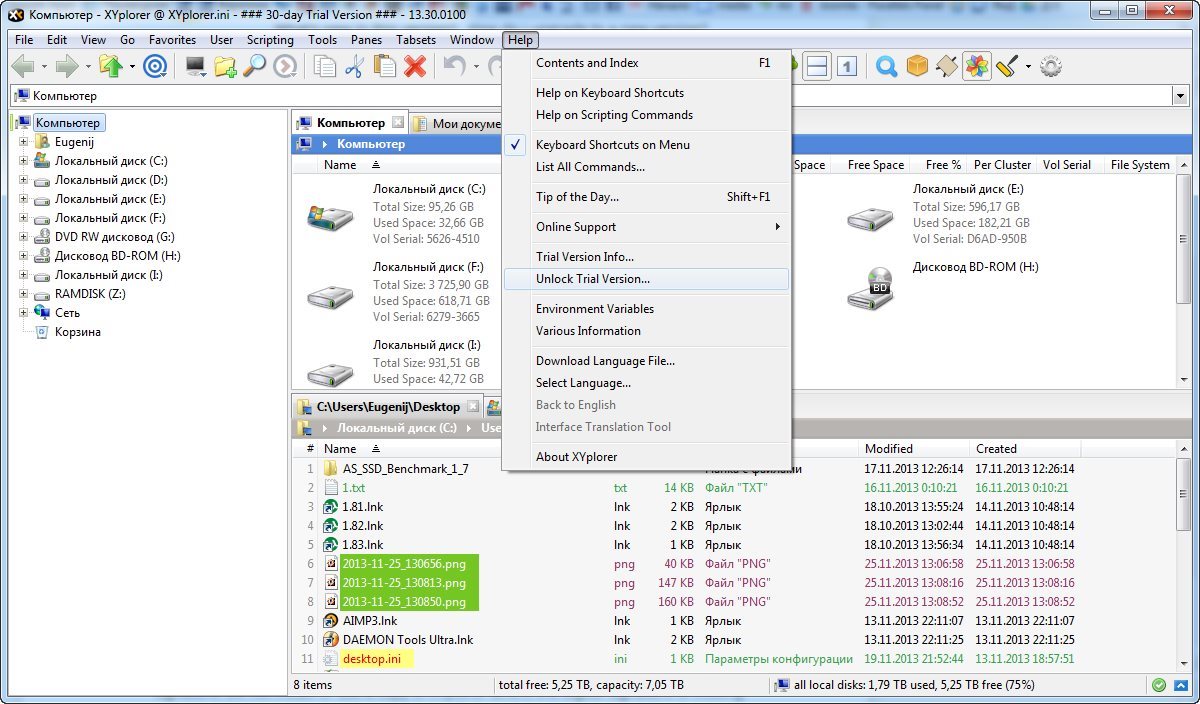Click the round gray arrow toolbar icon

285,67
